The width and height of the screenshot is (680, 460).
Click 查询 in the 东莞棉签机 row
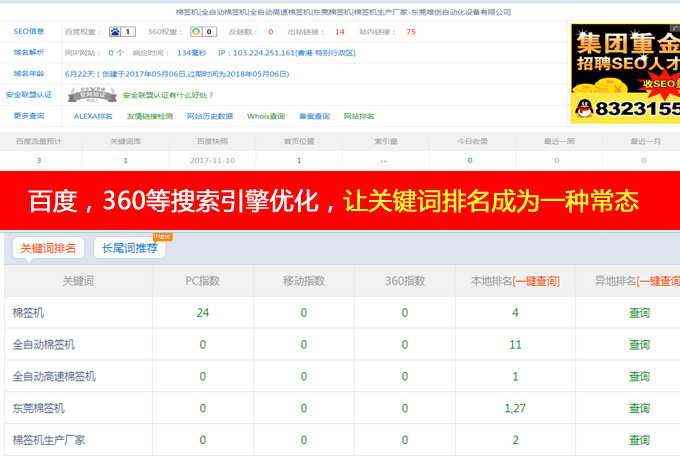pyautogui.click(x=640, y=408)
